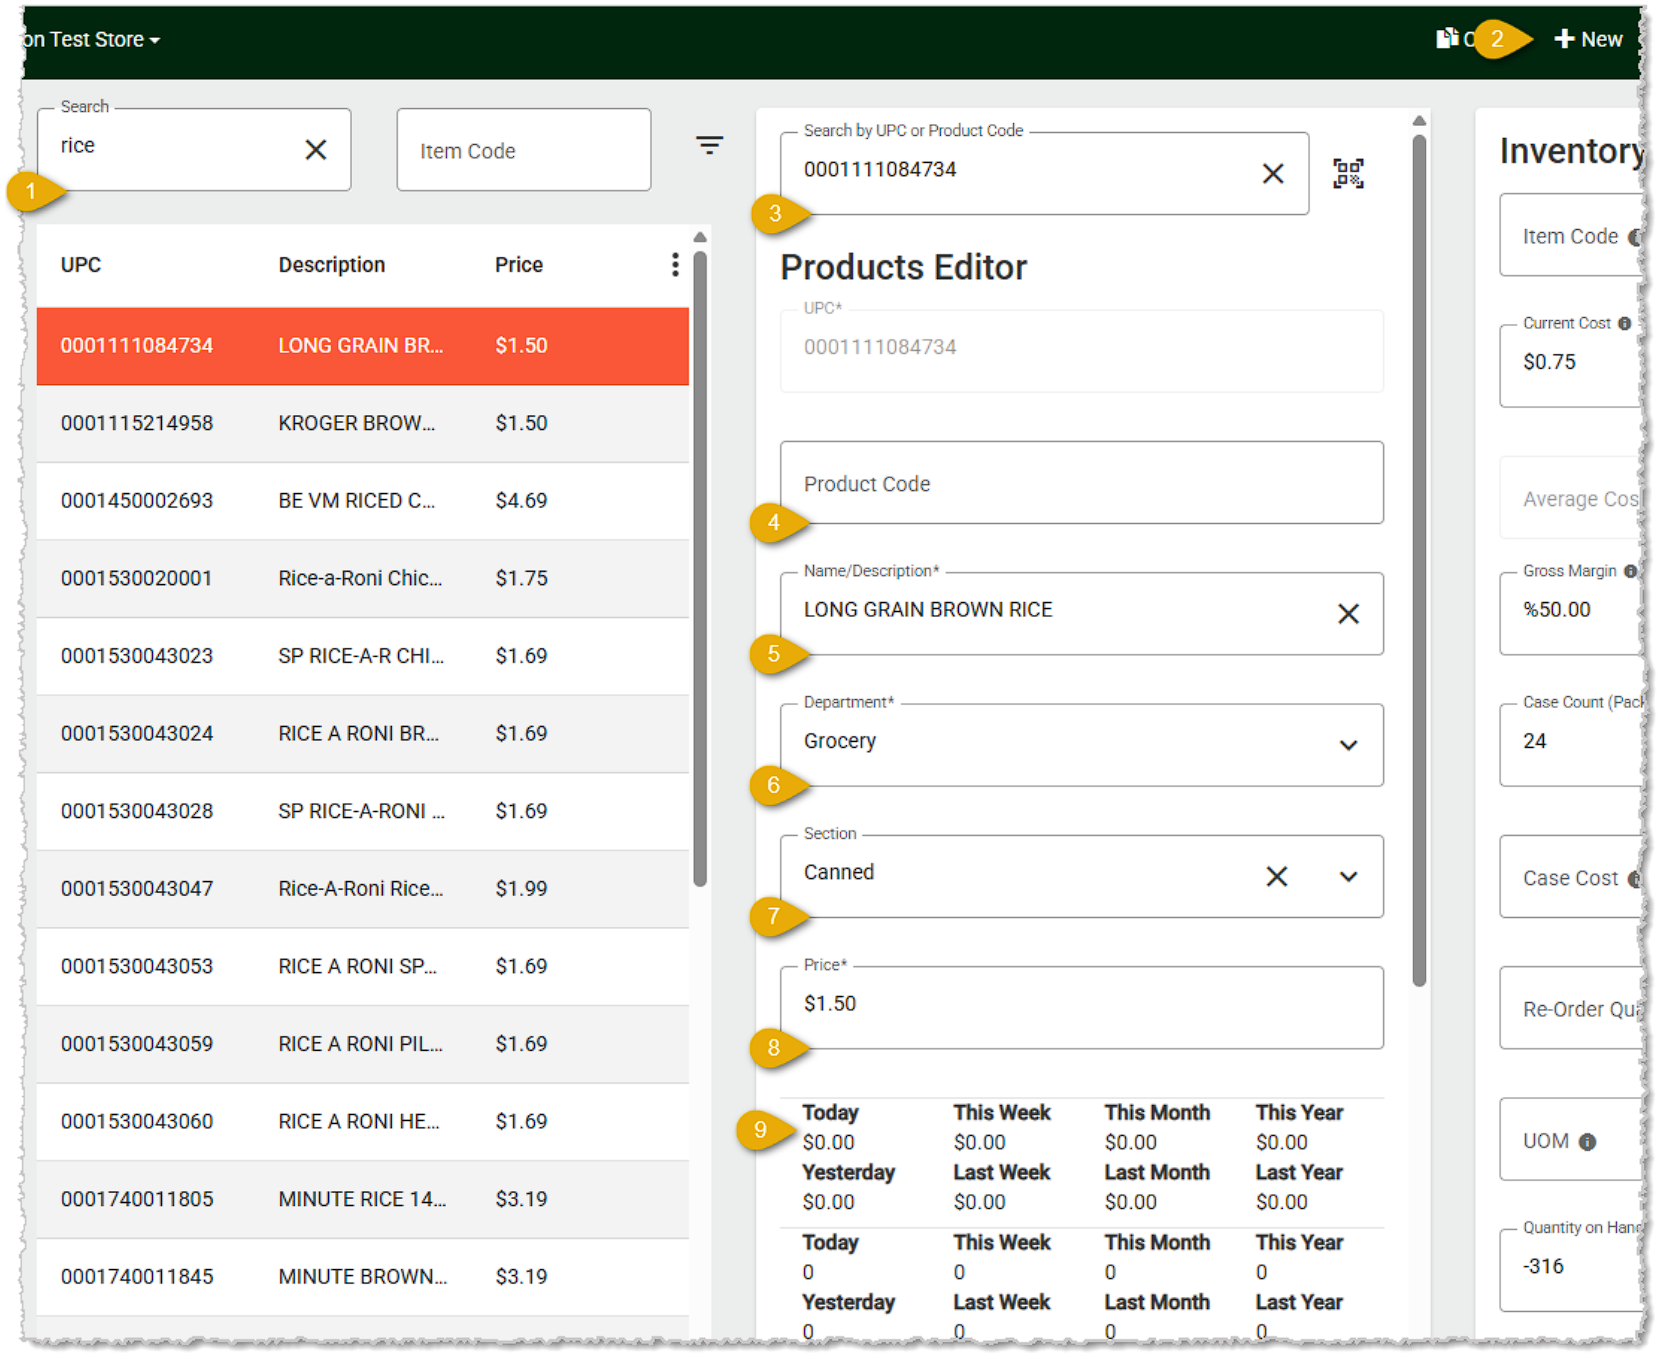Click the Product Code input field
The height and width of the screenshot is (1359, 1659).
point(1082,483)
